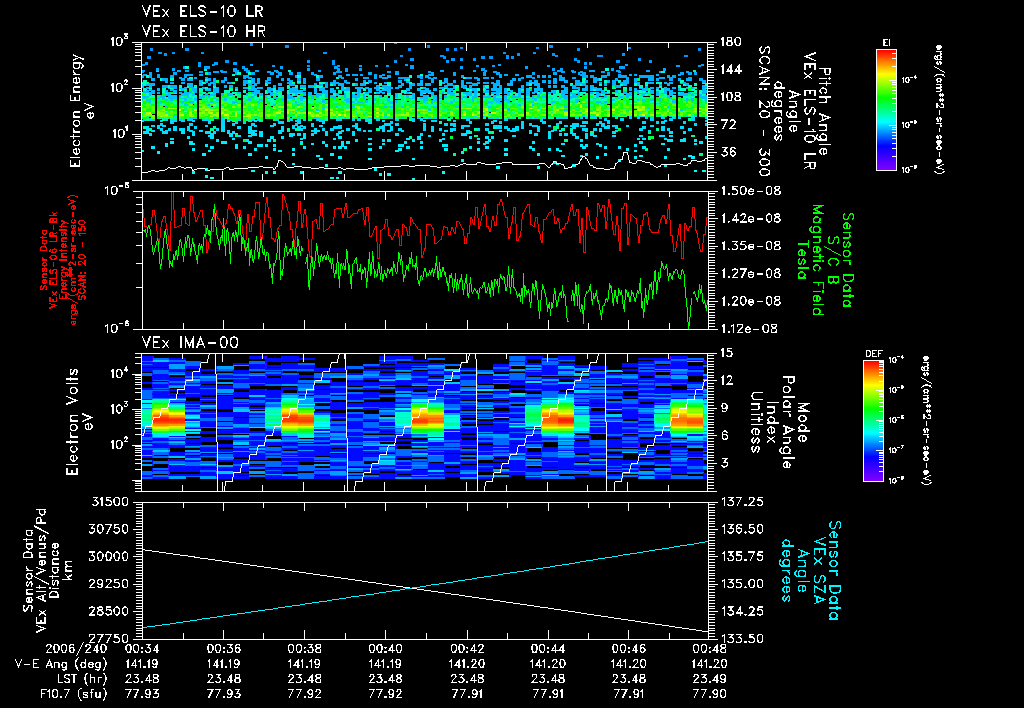Click where altitude and SZA lines cross
The width and height of the screenshot is (1024, 708).
pyautogui.click(x=411, y=588)
